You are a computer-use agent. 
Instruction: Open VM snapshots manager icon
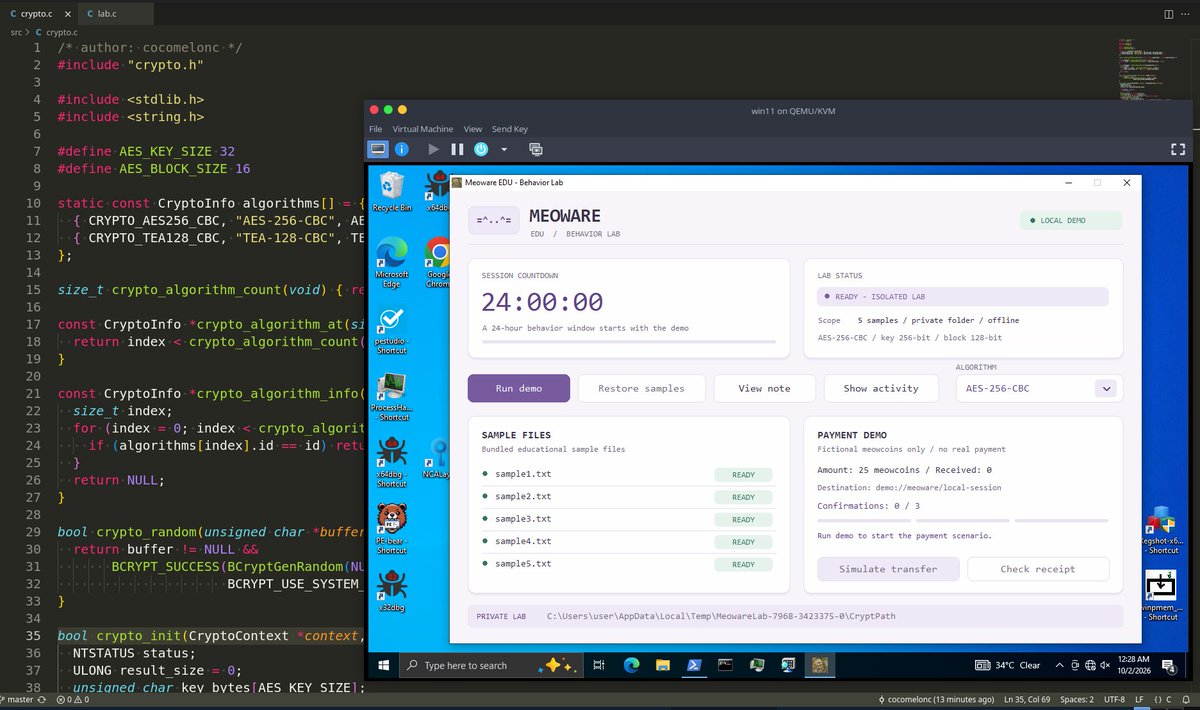535,149
